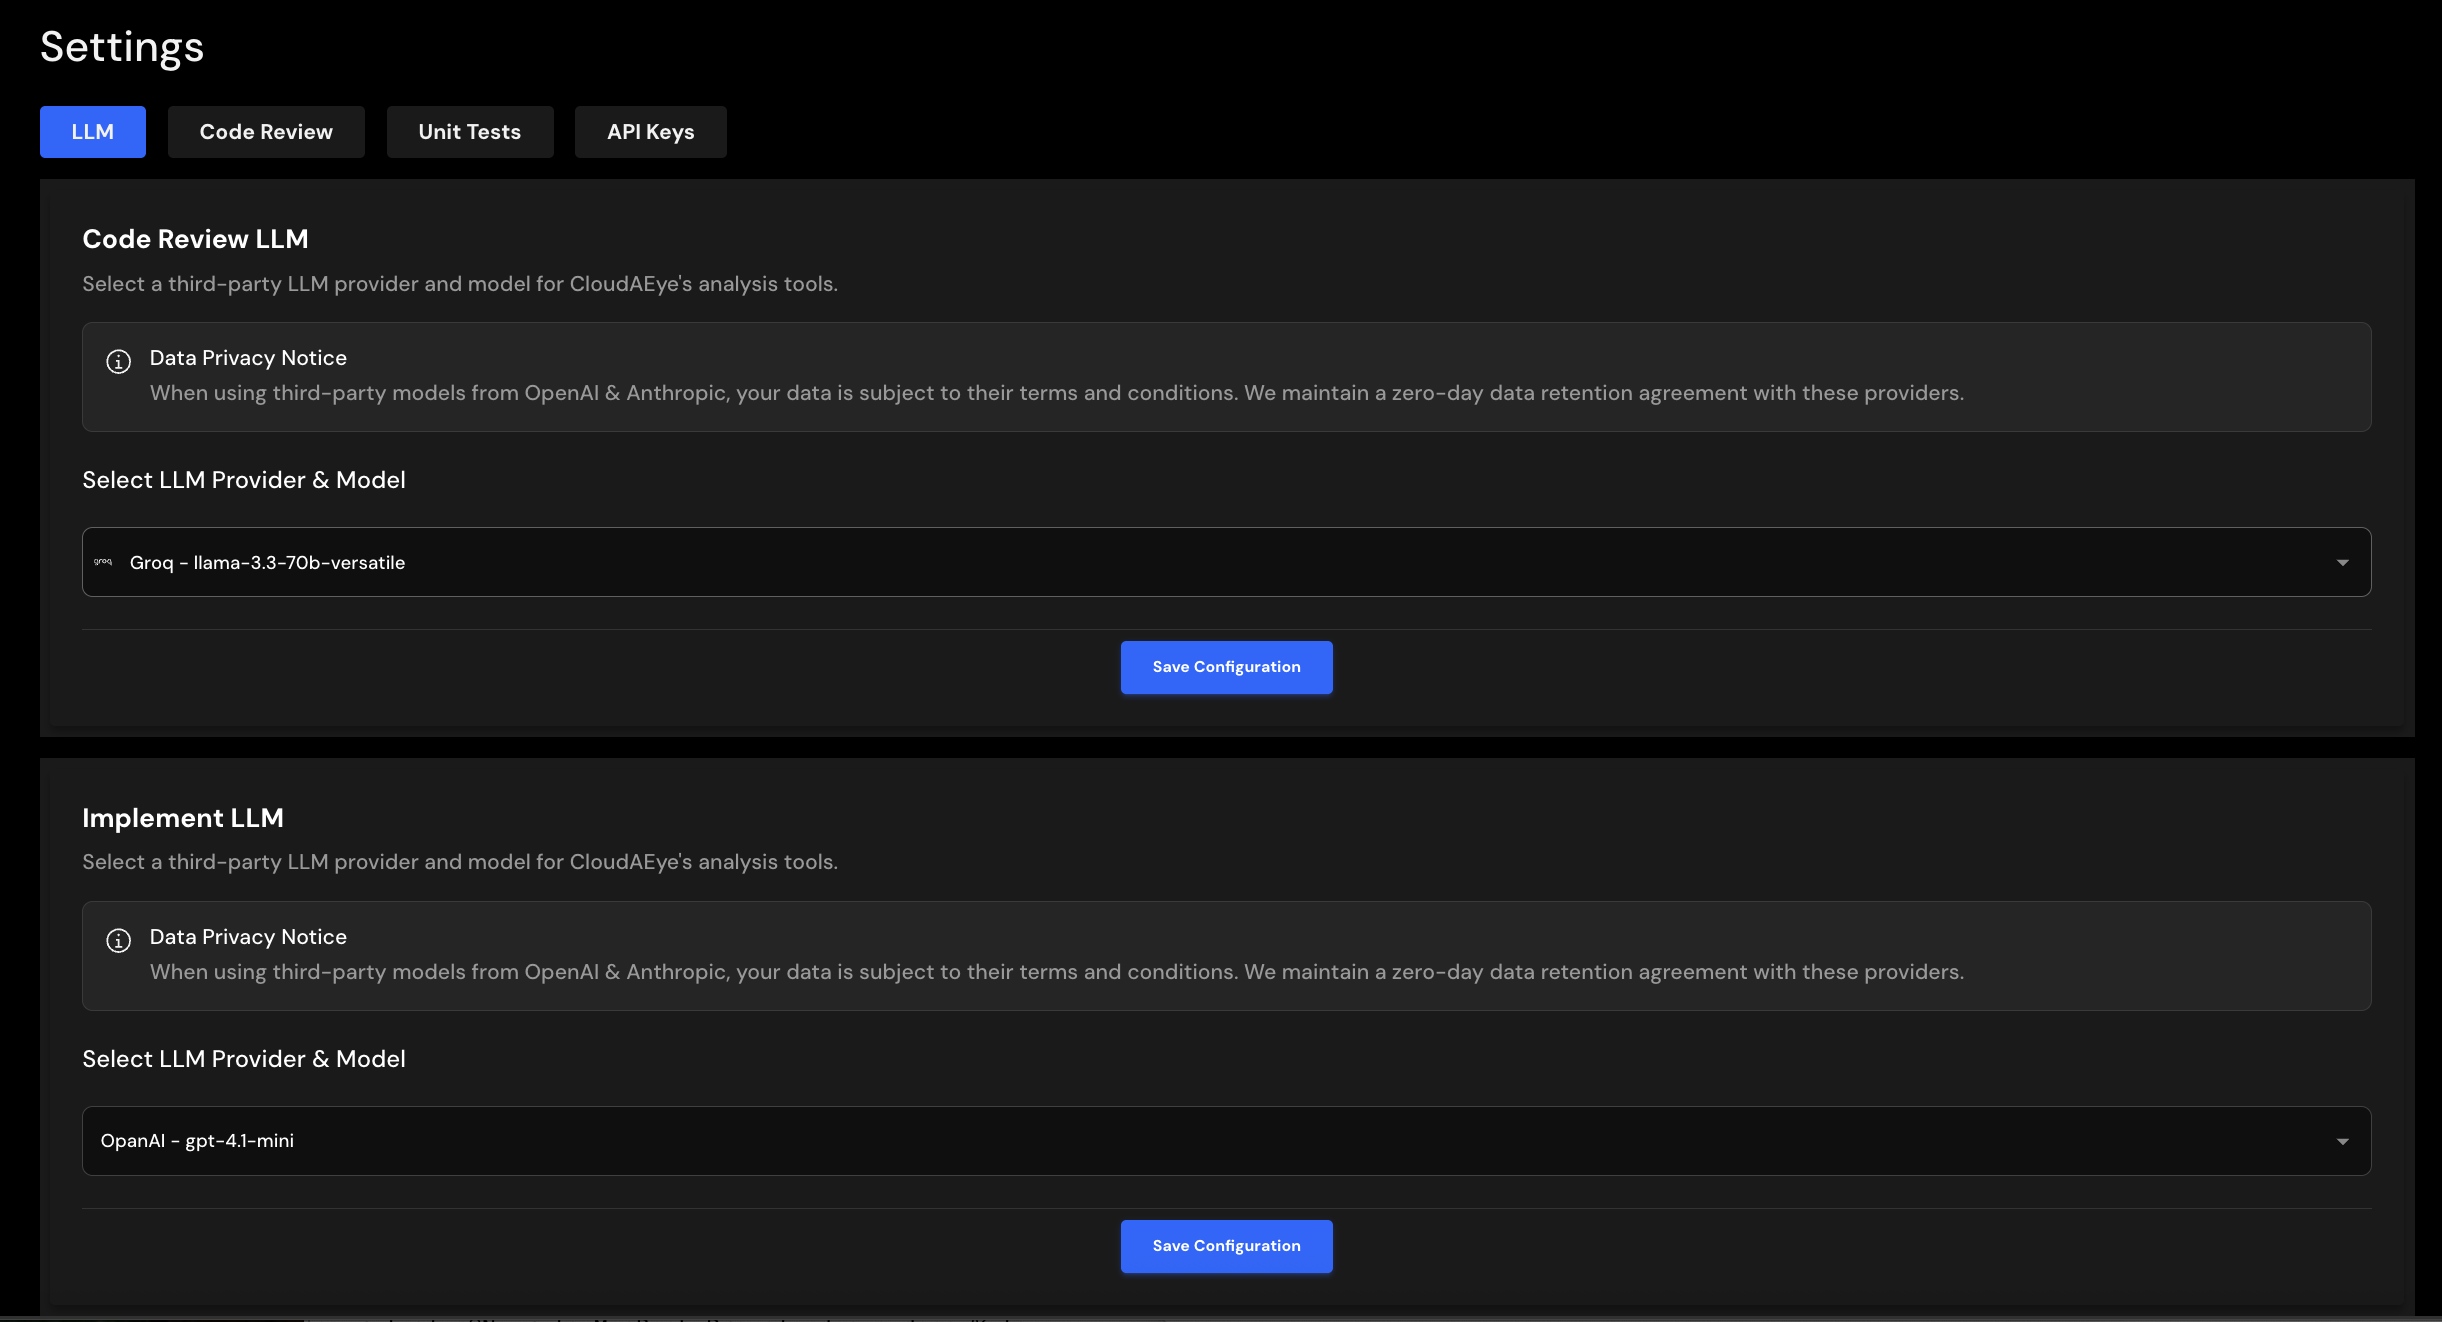Screen dimensions: 2442x1322
Task: Click the Groq logo icon in model selector
Action: [x=103, y=562]
